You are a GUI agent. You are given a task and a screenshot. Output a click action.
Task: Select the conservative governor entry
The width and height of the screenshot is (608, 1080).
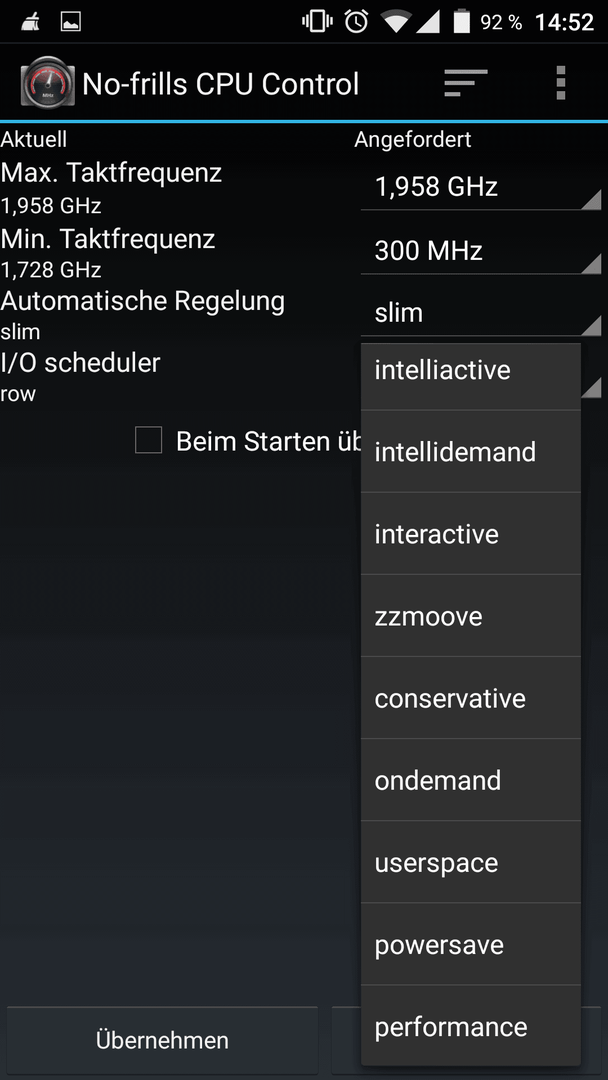click(471, 698)
